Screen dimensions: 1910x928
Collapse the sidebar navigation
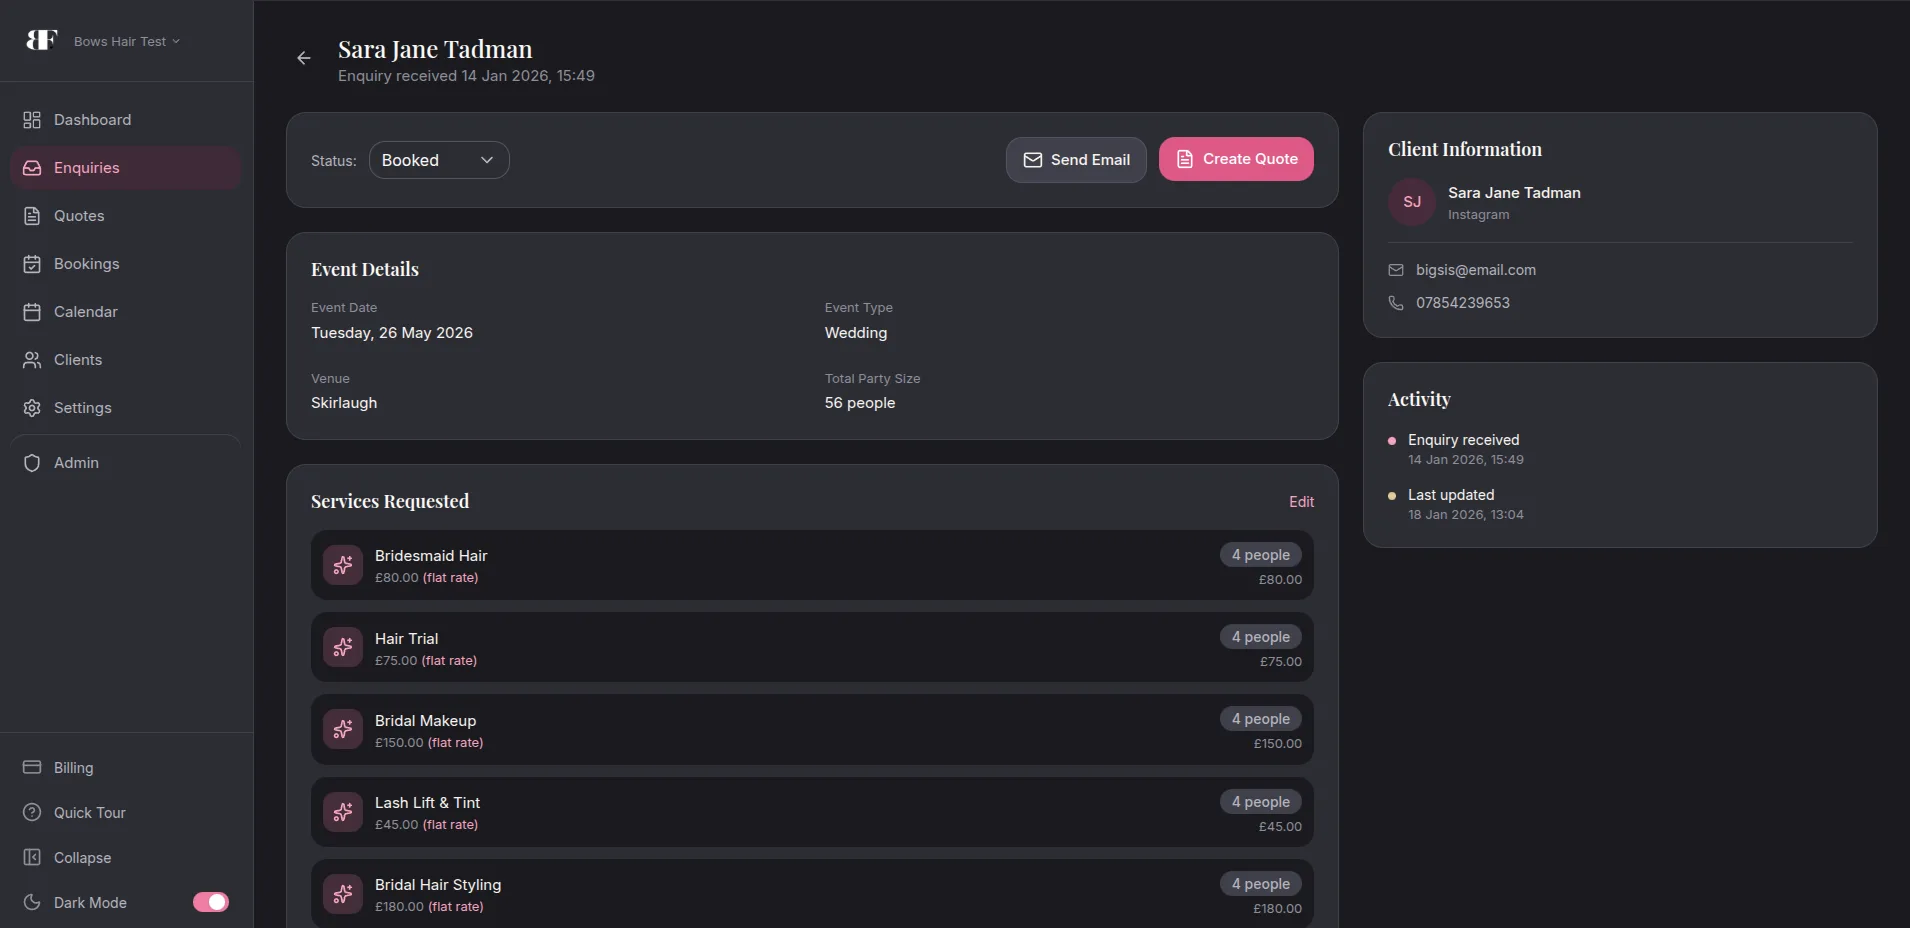coord(82,858)
